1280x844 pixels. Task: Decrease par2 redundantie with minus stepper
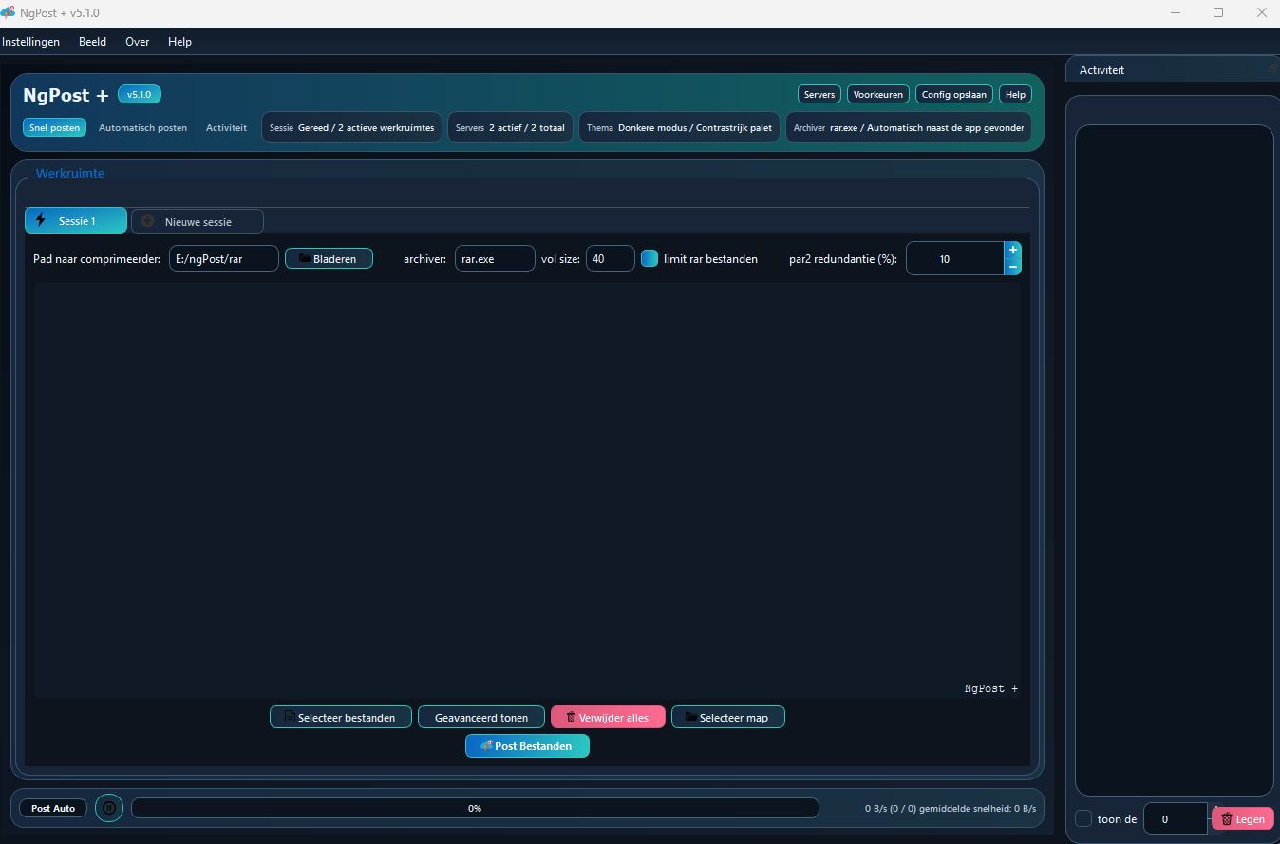coord(1013,267)
